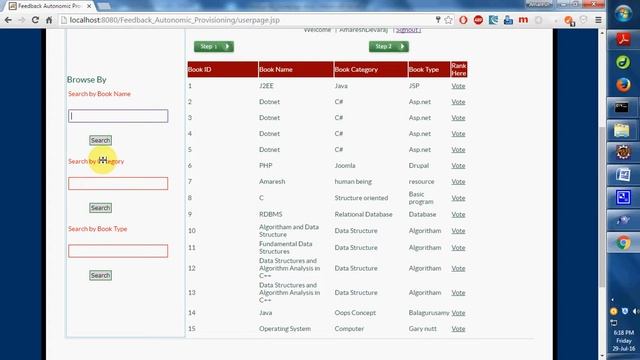Switch to Chrome in the taskbar
Image resolution: width=640 pixels, height=360 pixels.
623,243
